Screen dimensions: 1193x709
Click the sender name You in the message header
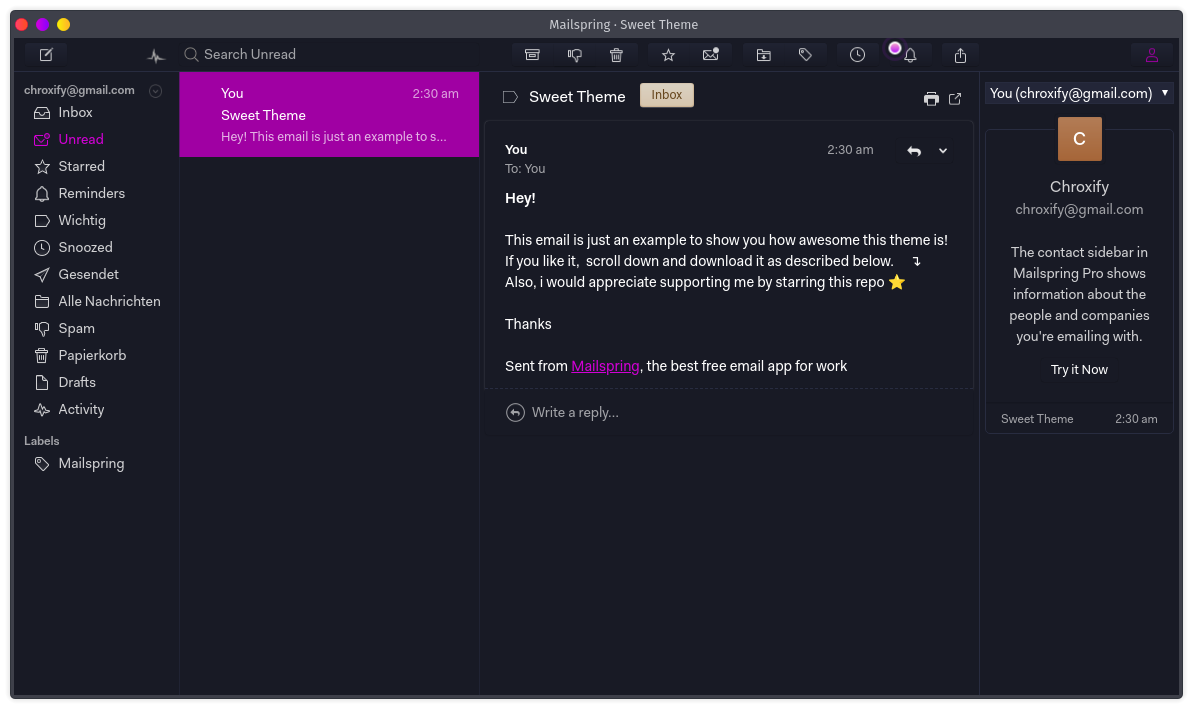coord(516,150)
